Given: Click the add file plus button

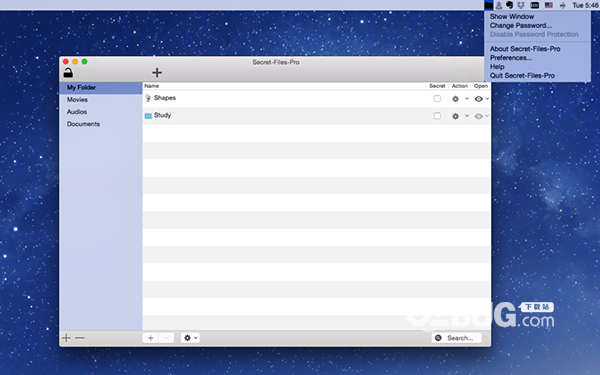Looking at the screenshot, I should [x=150, y=338].
